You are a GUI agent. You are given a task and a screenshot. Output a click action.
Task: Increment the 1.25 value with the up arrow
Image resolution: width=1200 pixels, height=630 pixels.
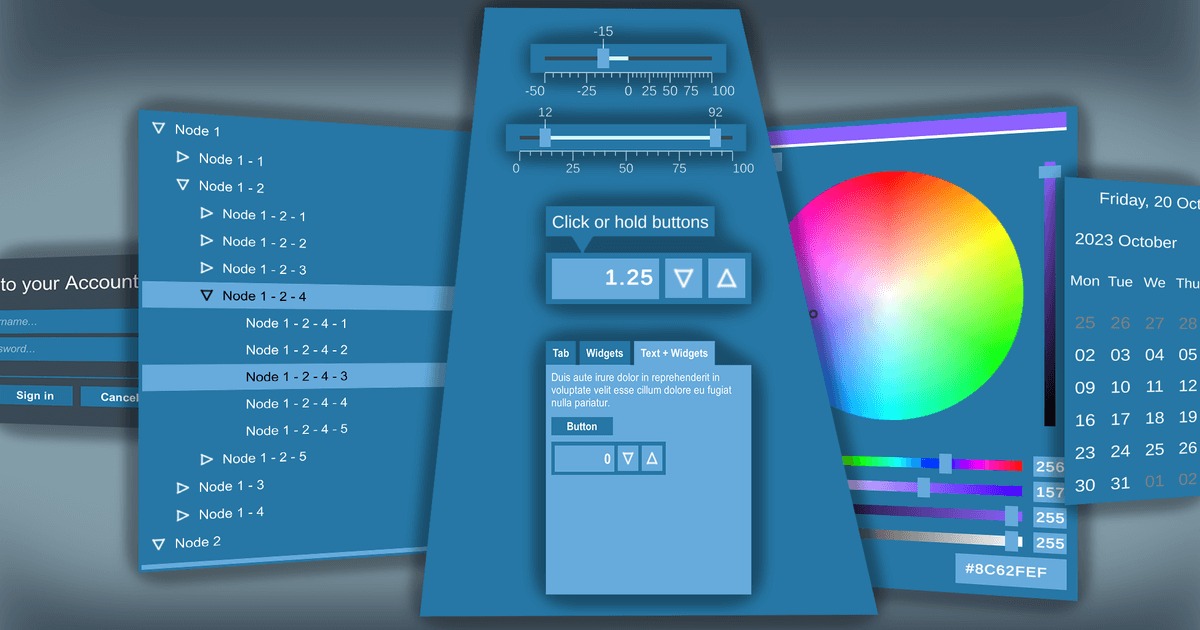pos(726,278)
